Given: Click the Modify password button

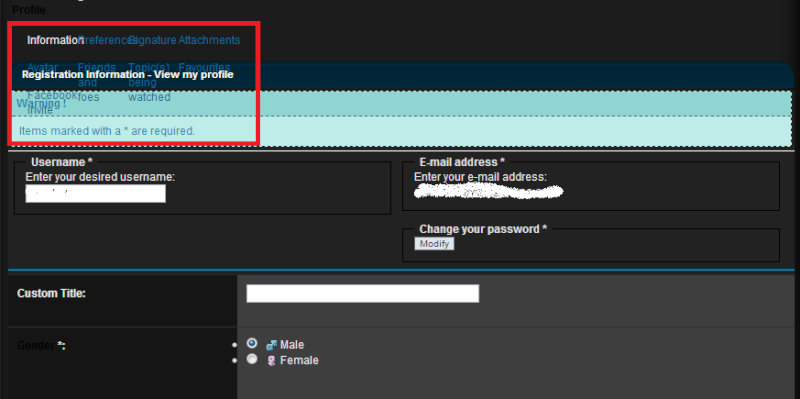Looking at the screenshot, I should pos(434,244).
